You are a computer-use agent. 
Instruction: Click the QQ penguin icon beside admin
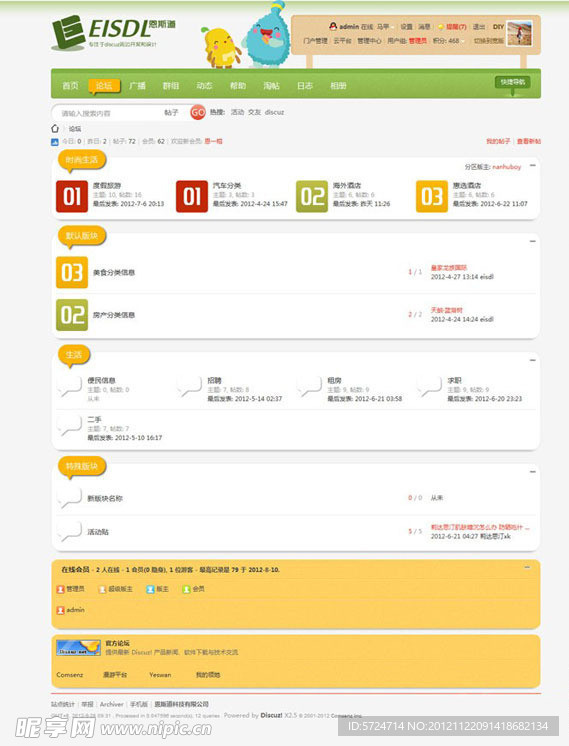click(x=333, y=26)
